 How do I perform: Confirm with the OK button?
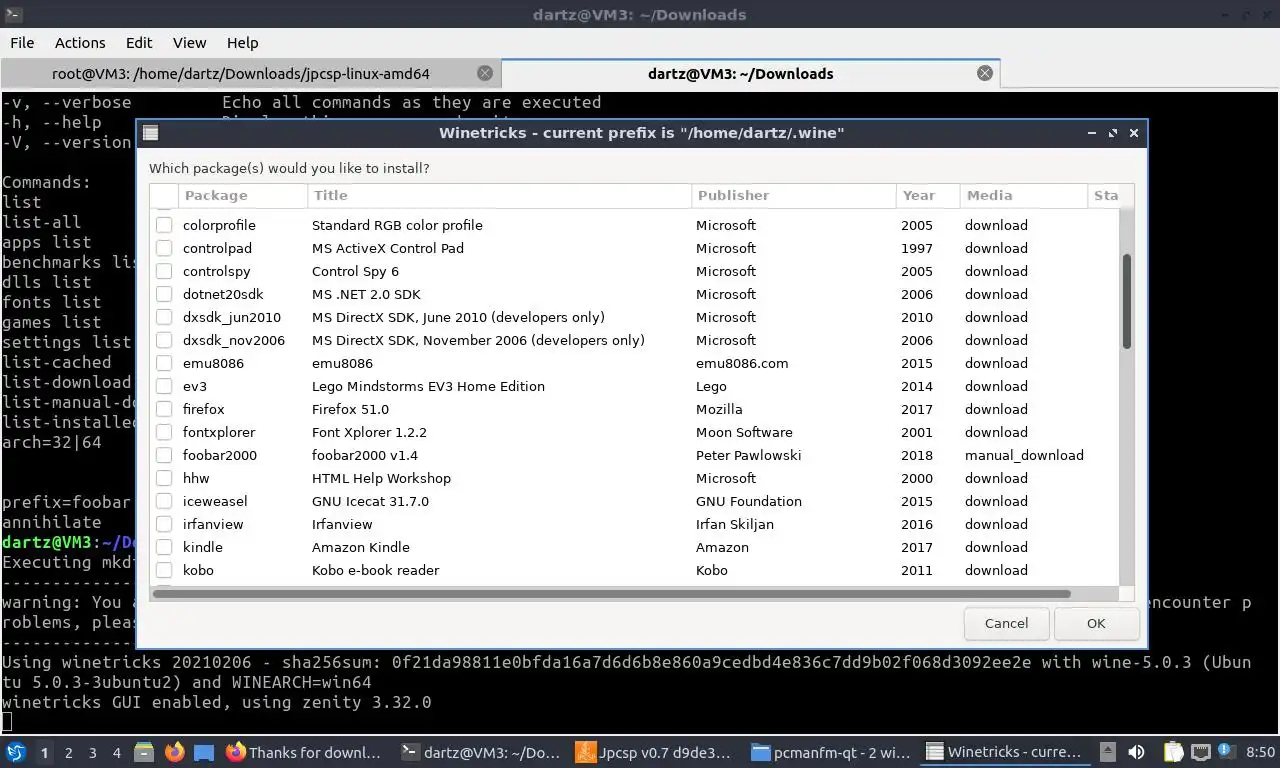pyautogui.click(x=1096, y=623)
